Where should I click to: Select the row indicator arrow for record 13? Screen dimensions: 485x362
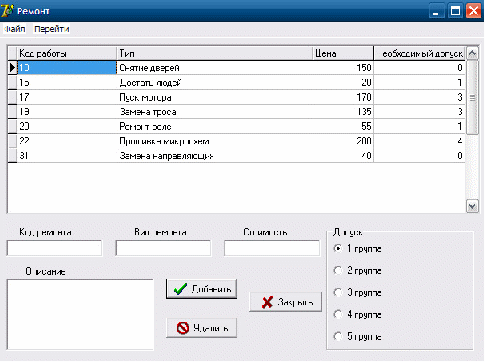[x=12, y=68]
